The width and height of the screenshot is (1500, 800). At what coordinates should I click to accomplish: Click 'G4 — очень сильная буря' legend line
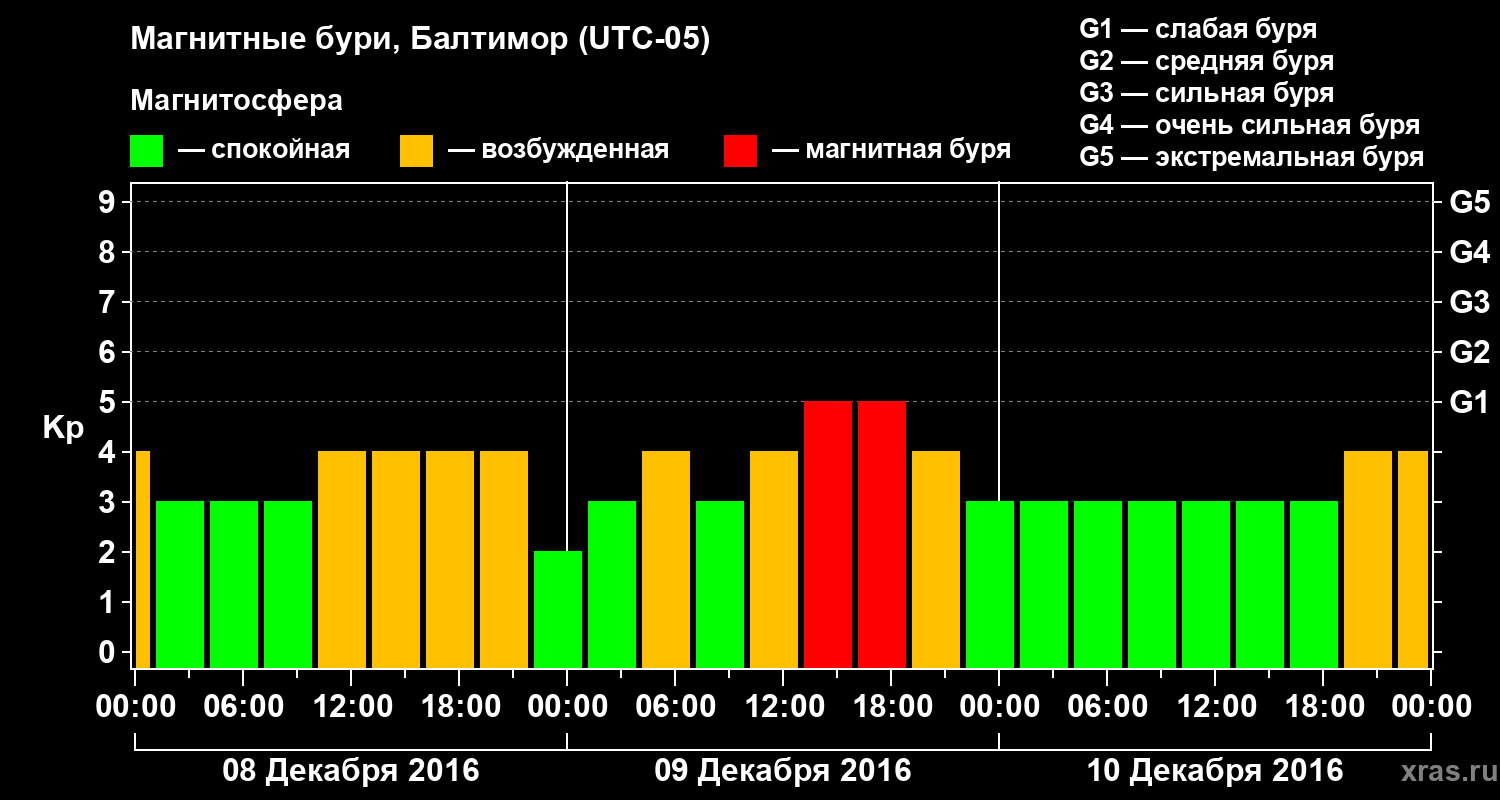(x=1249, y=125)
